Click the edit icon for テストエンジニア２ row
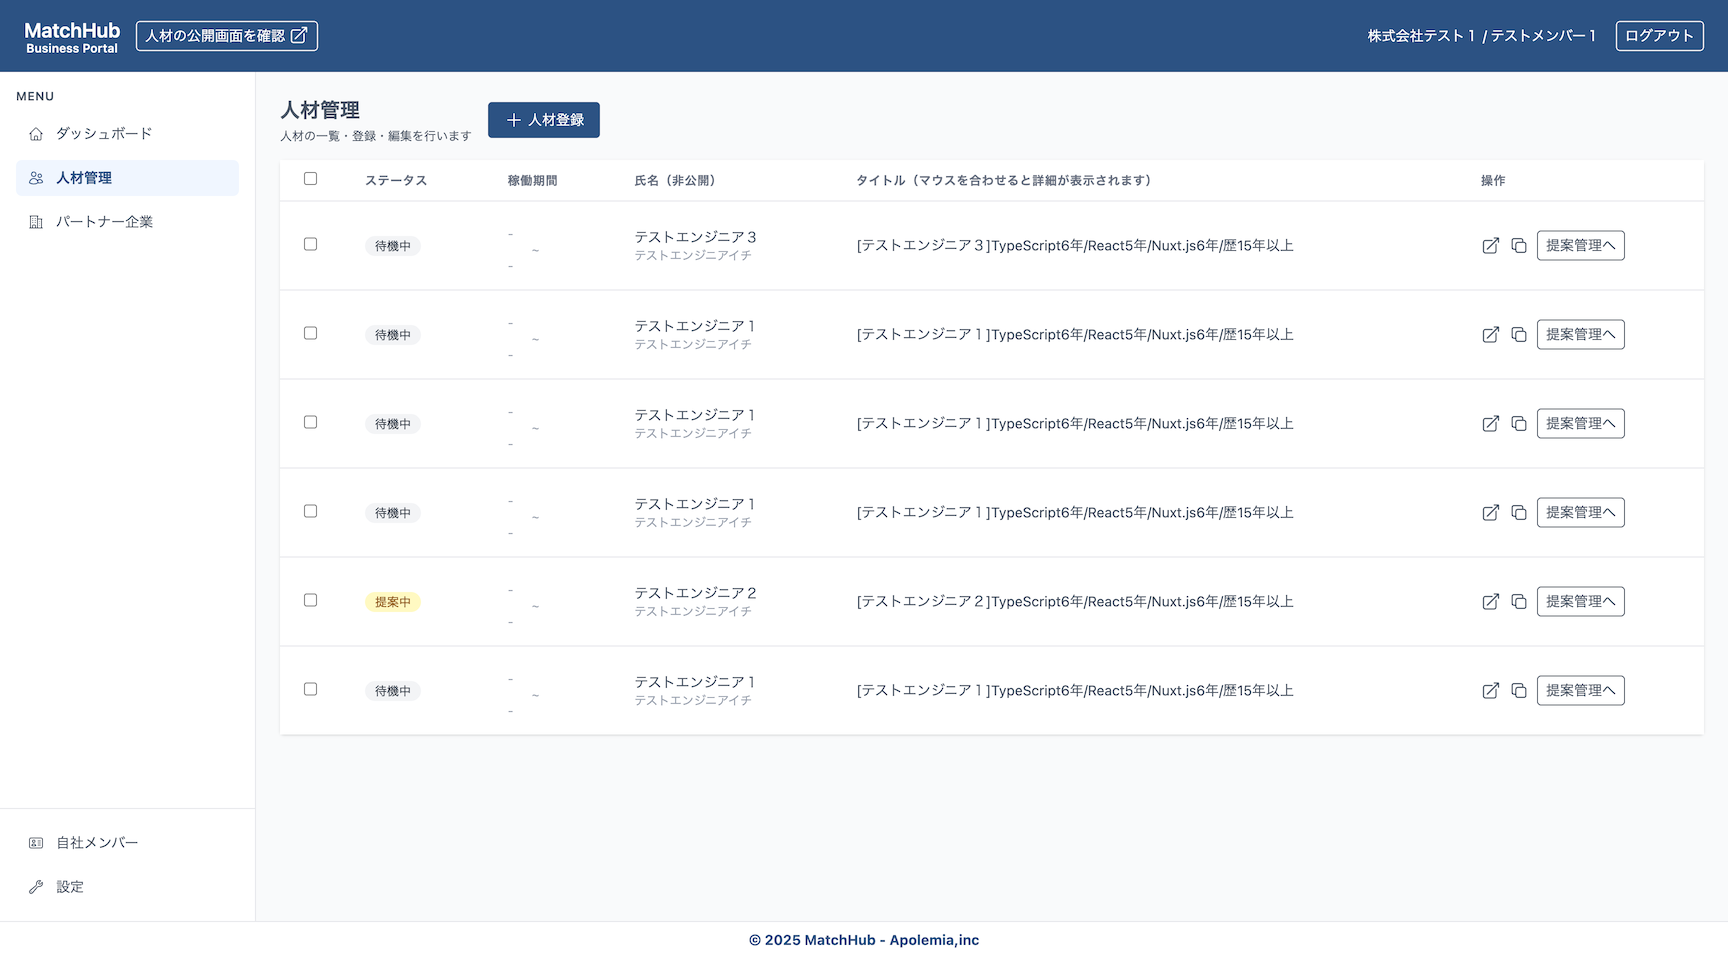1728x958 pixels. (1490, 602)
